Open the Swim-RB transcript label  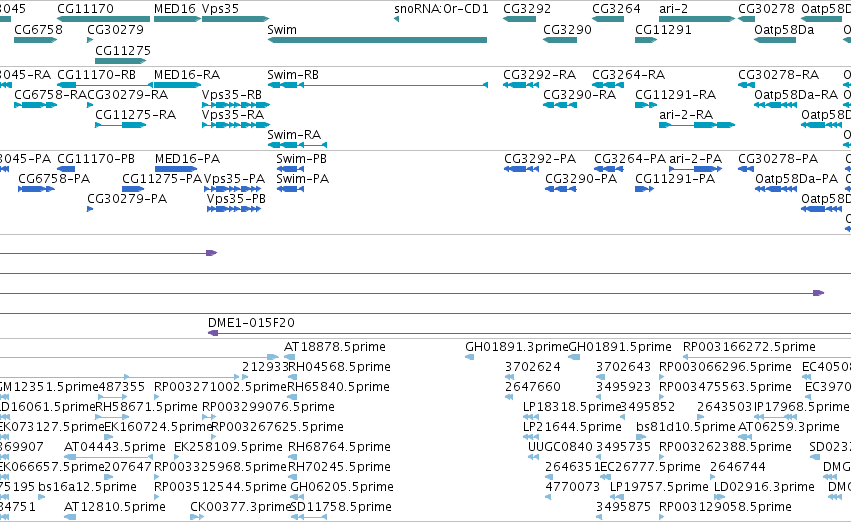293,74
